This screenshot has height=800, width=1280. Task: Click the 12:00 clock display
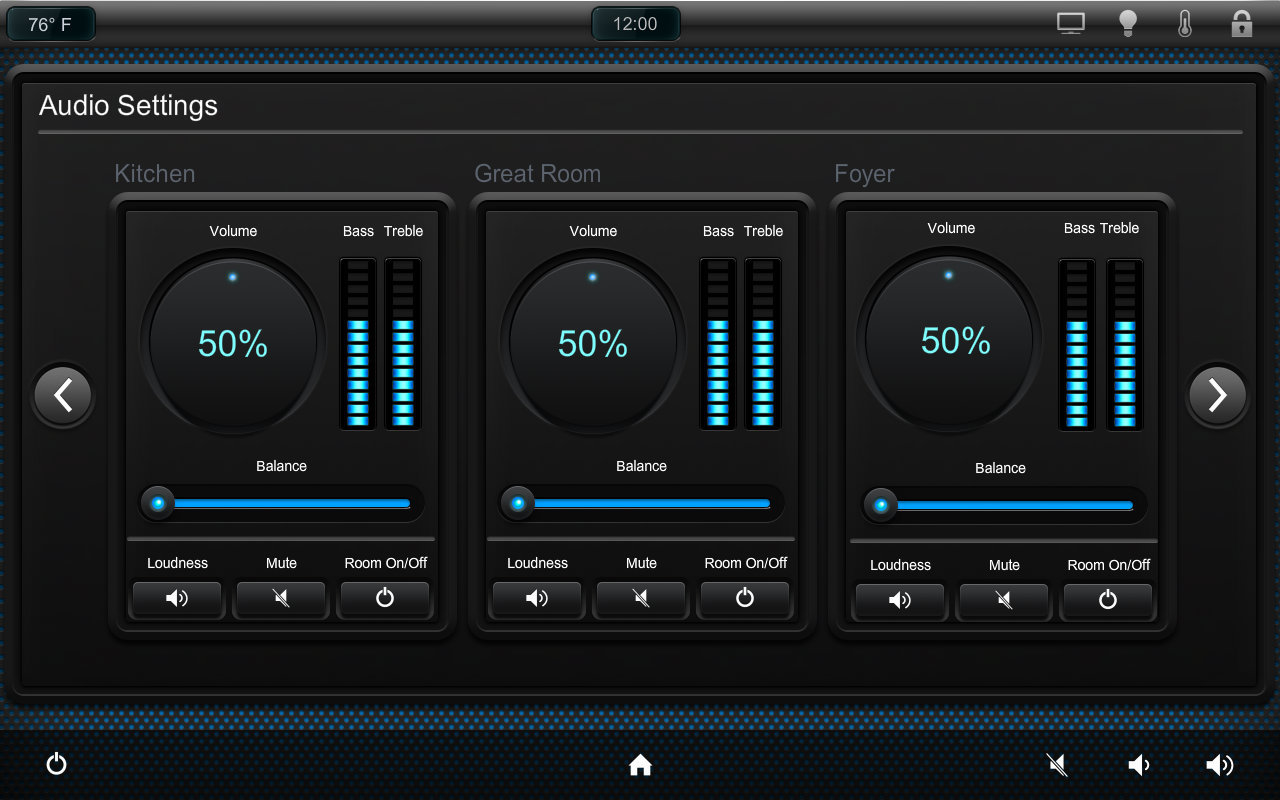[635, 24]
